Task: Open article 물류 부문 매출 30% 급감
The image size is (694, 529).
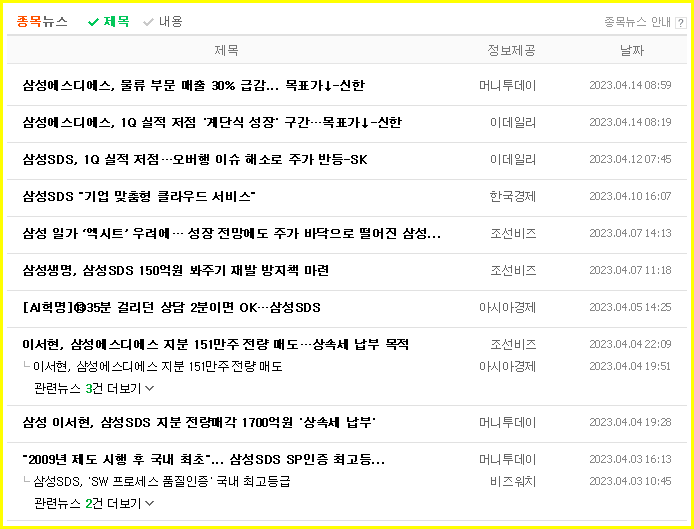Action: coord(193,85)
